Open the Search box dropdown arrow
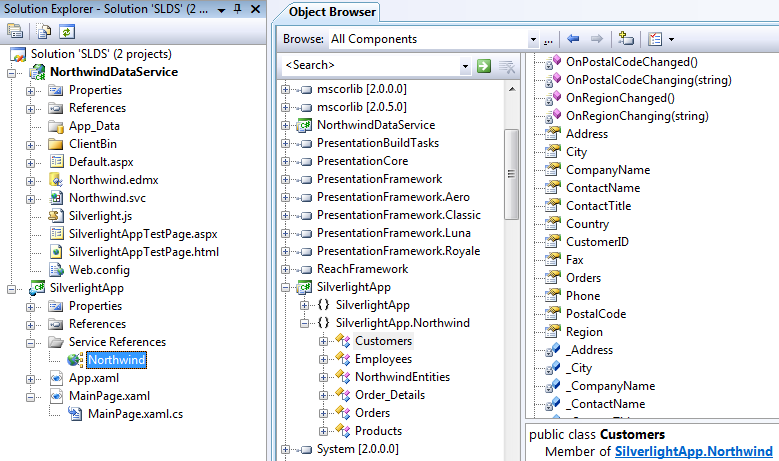The image size is (779, 461). (465, 66)
